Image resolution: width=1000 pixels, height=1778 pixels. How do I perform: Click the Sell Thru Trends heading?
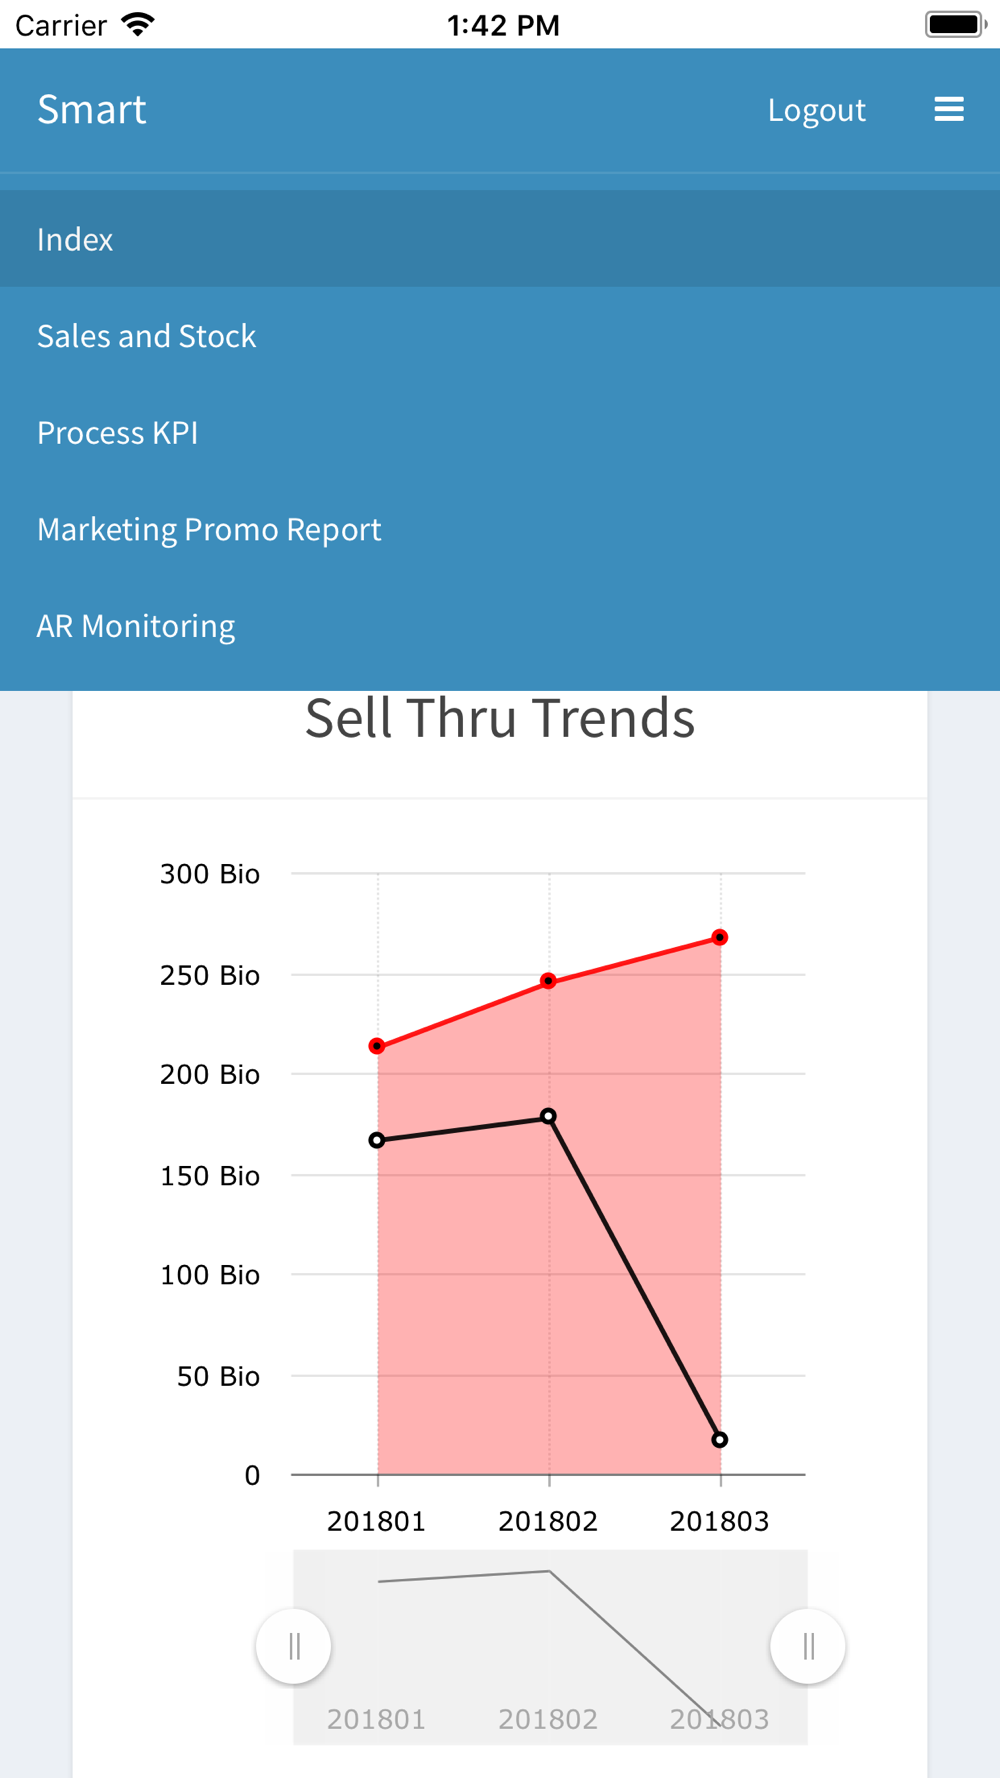pos(500,718)
